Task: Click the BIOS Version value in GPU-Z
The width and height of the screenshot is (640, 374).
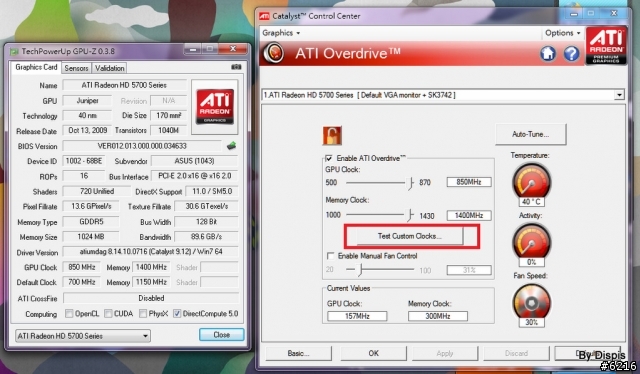Action: [x=142, y=146]
